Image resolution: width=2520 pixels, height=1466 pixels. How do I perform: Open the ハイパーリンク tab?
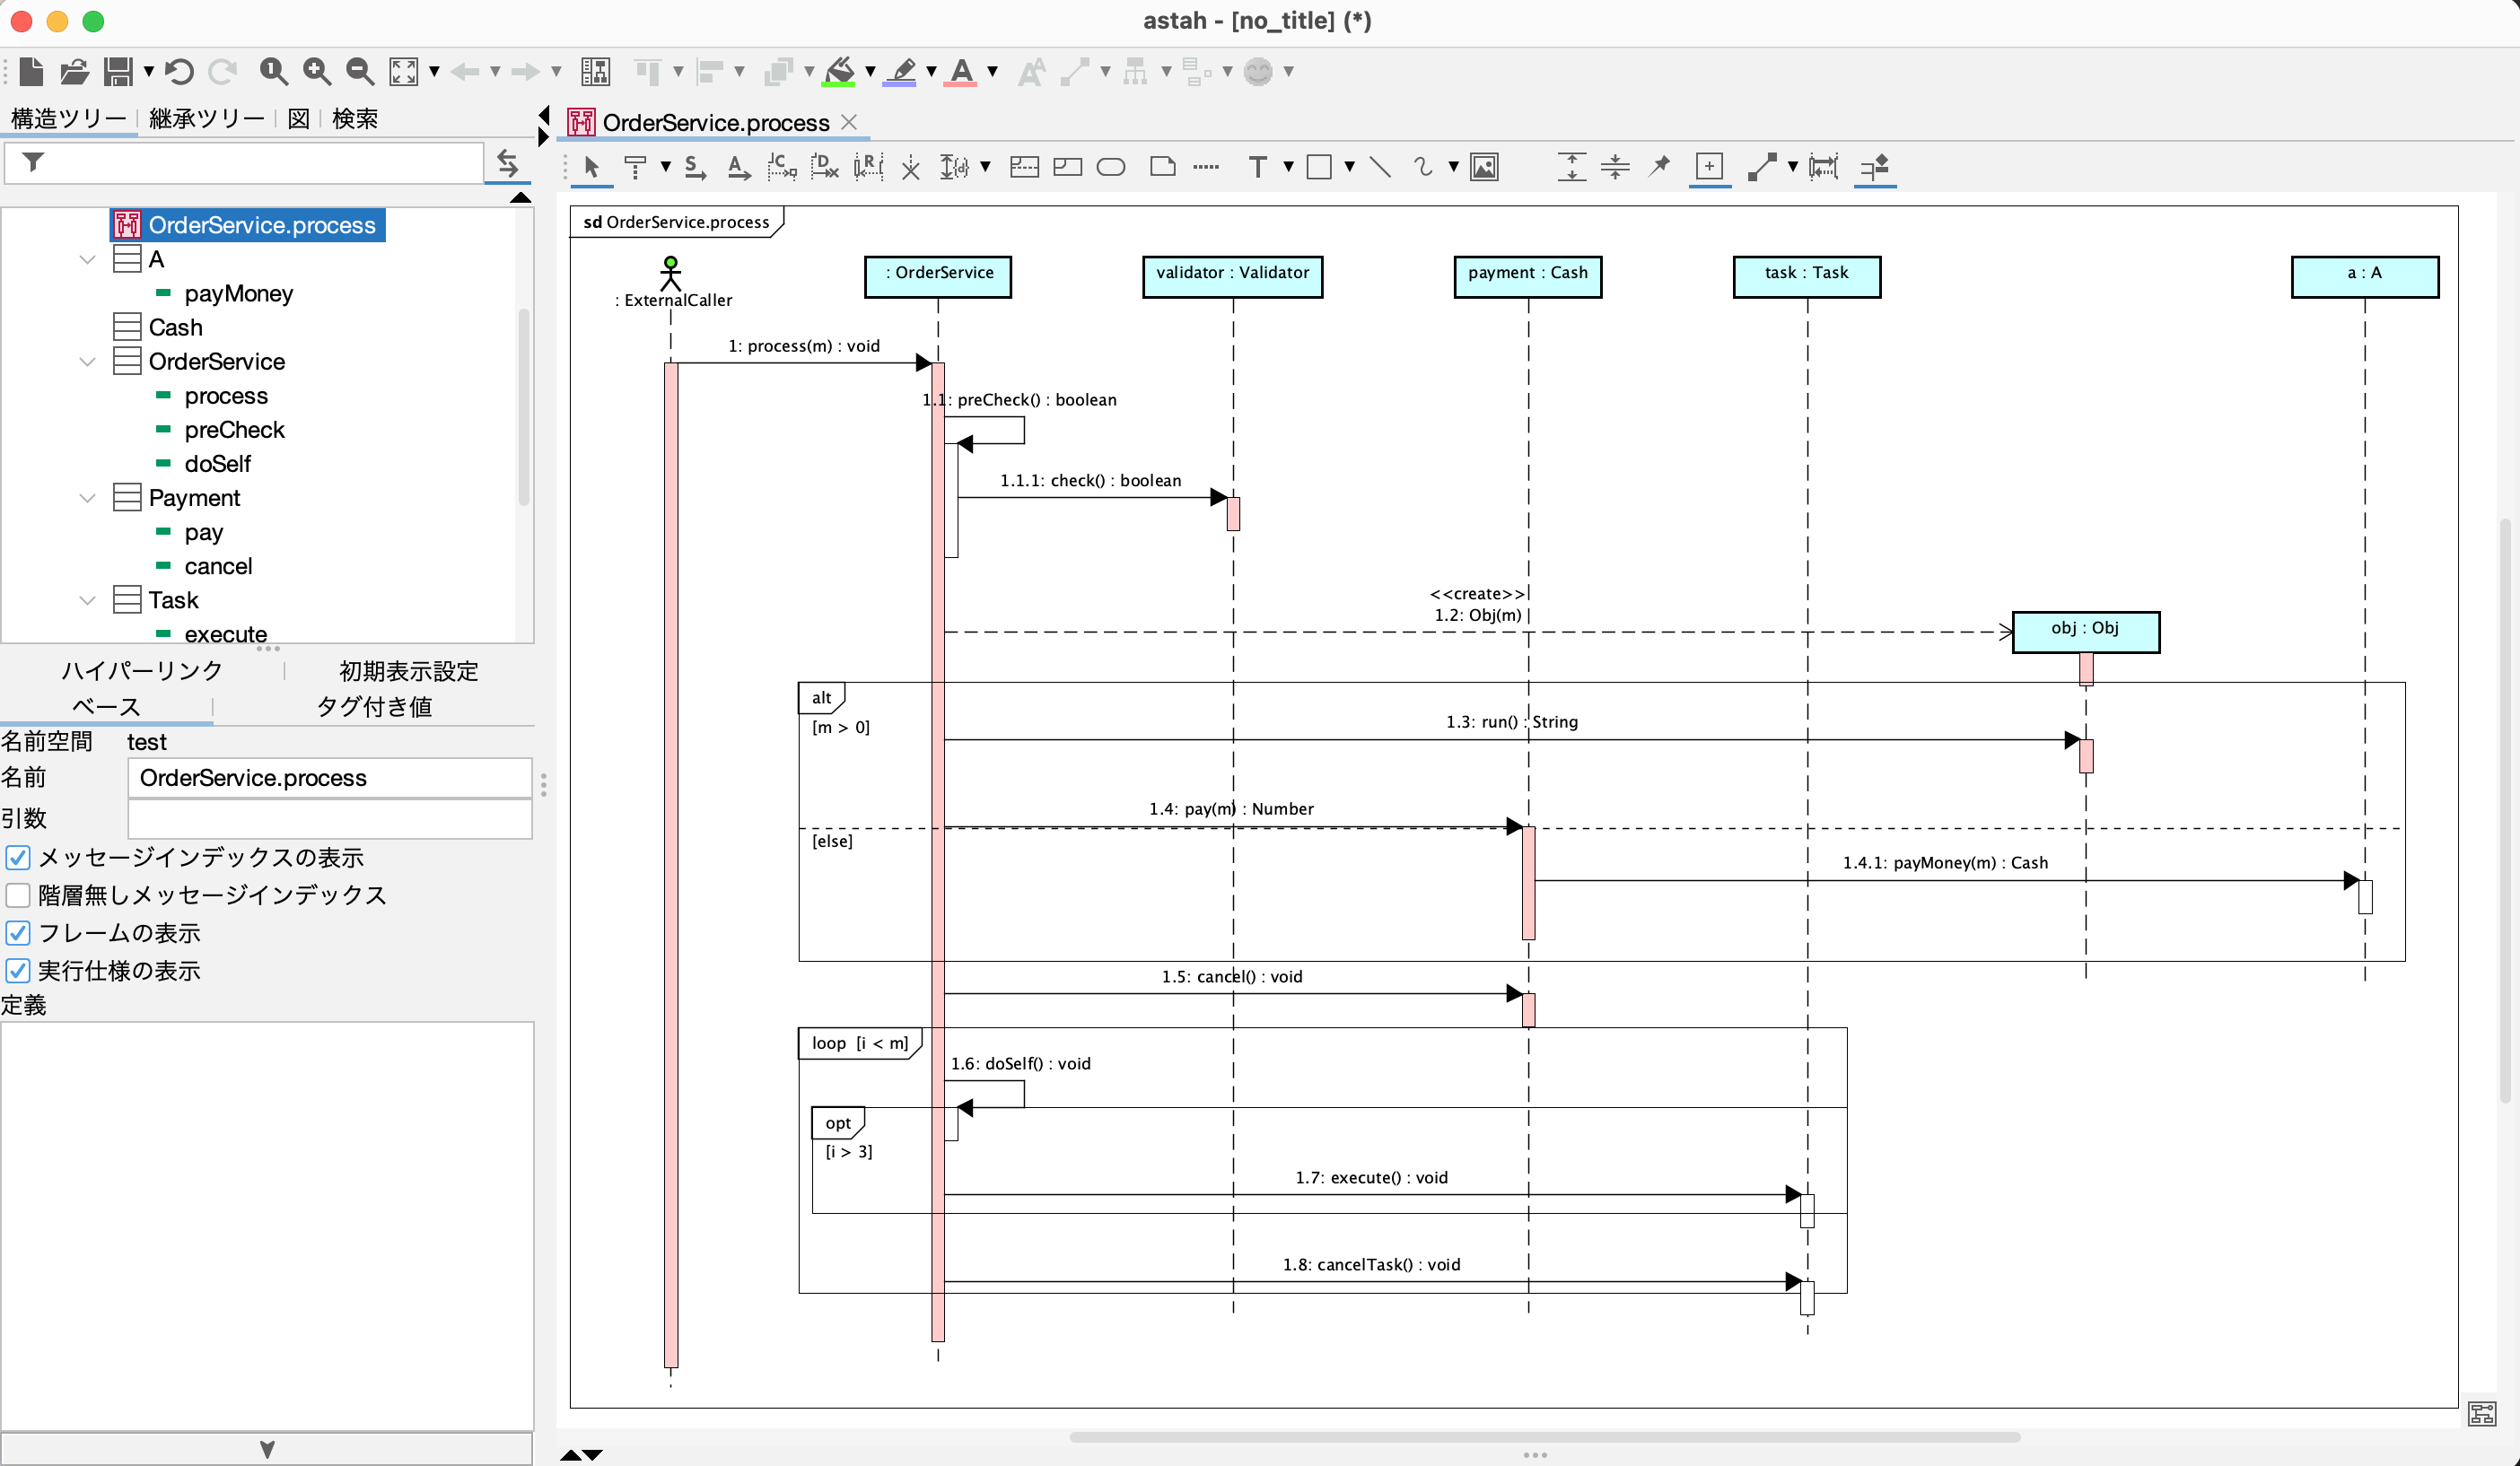coord(142,670)
